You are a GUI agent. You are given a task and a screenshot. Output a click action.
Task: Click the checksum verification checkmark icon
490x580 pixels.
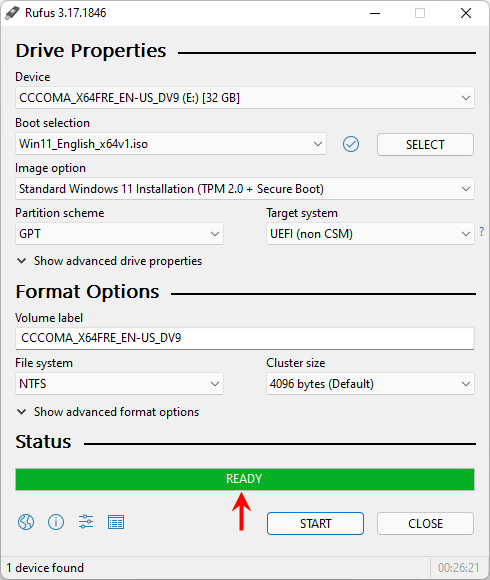click(x=351, y=144)
